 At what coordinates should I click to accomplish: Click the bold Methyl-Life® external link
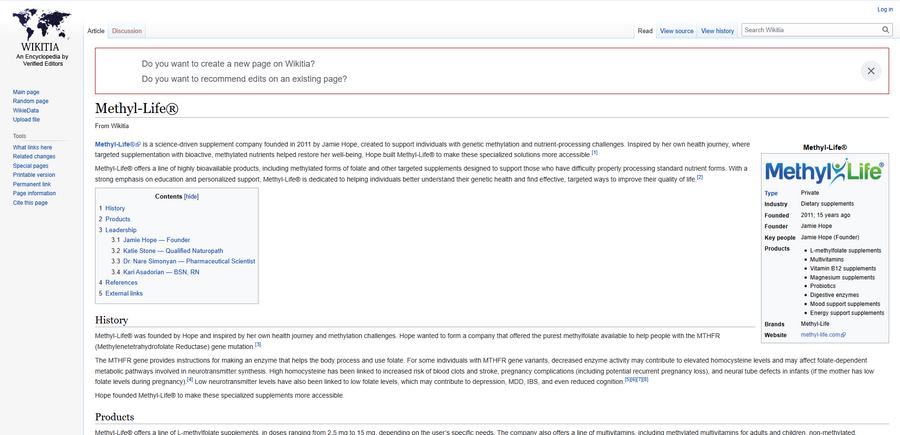coord(118,145)
